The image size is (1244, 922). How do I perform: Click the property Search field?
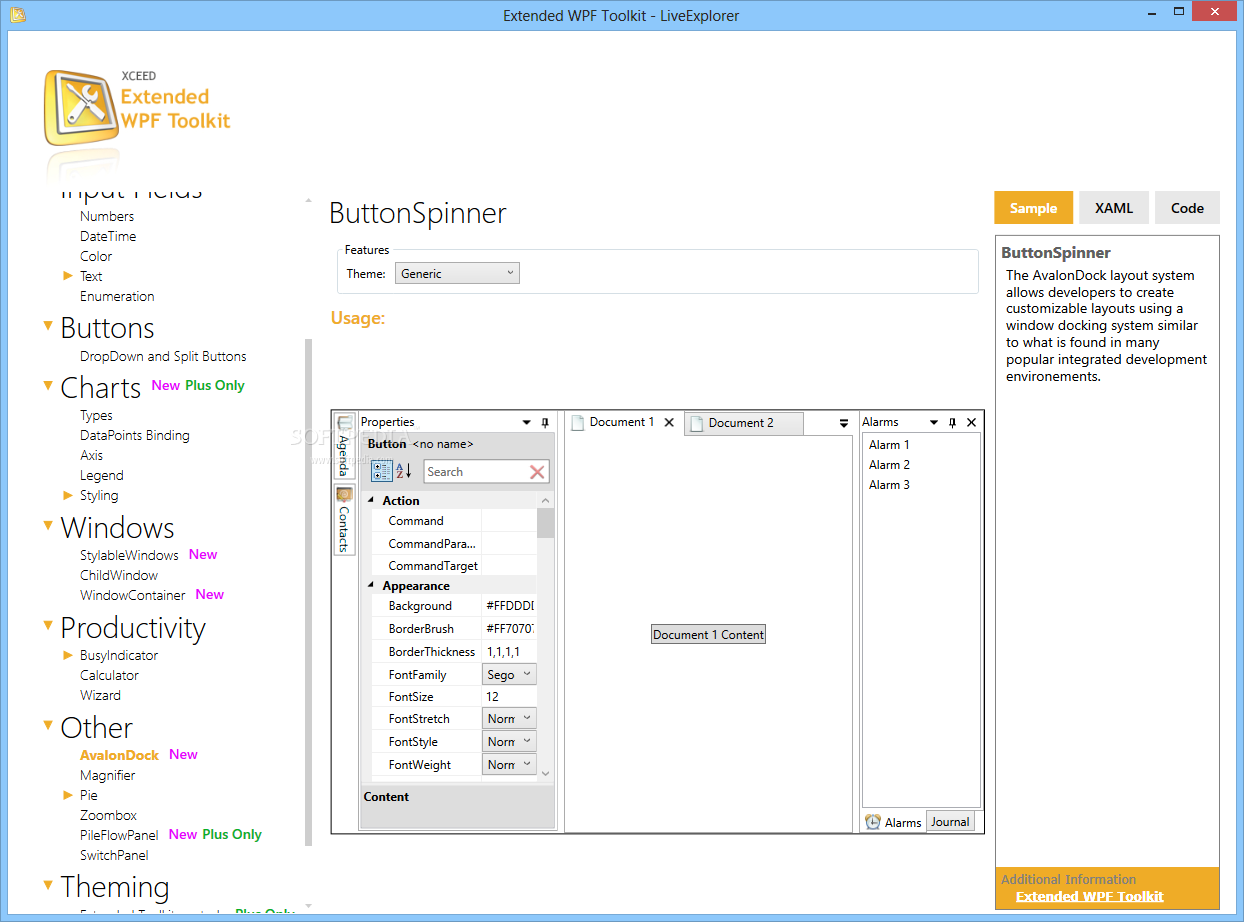click(x=475, y=472)
